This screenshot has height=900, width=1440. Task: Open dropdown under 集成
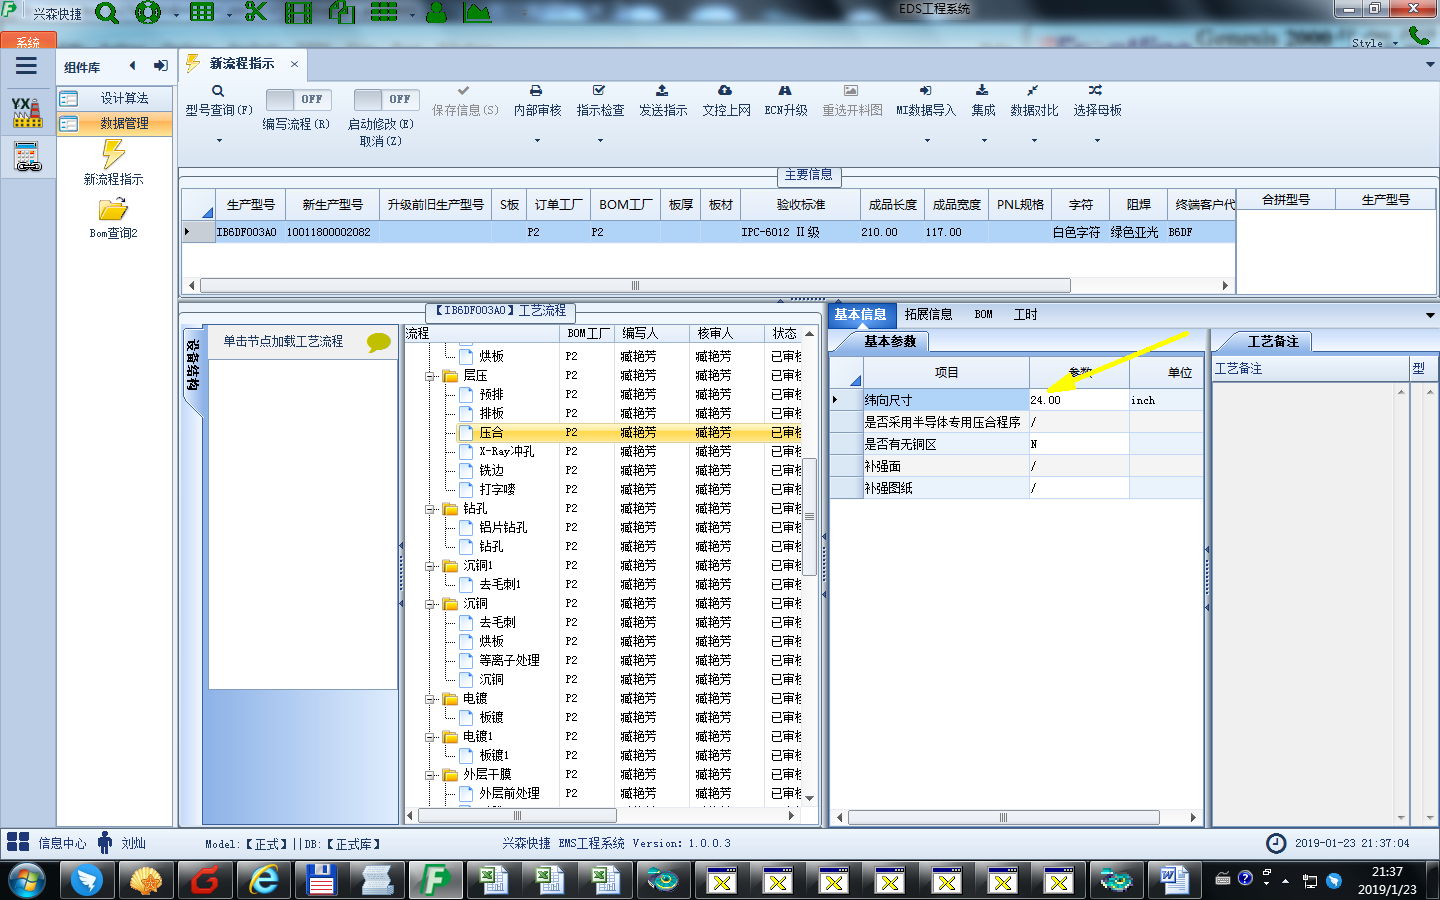[x=983, y=141]
